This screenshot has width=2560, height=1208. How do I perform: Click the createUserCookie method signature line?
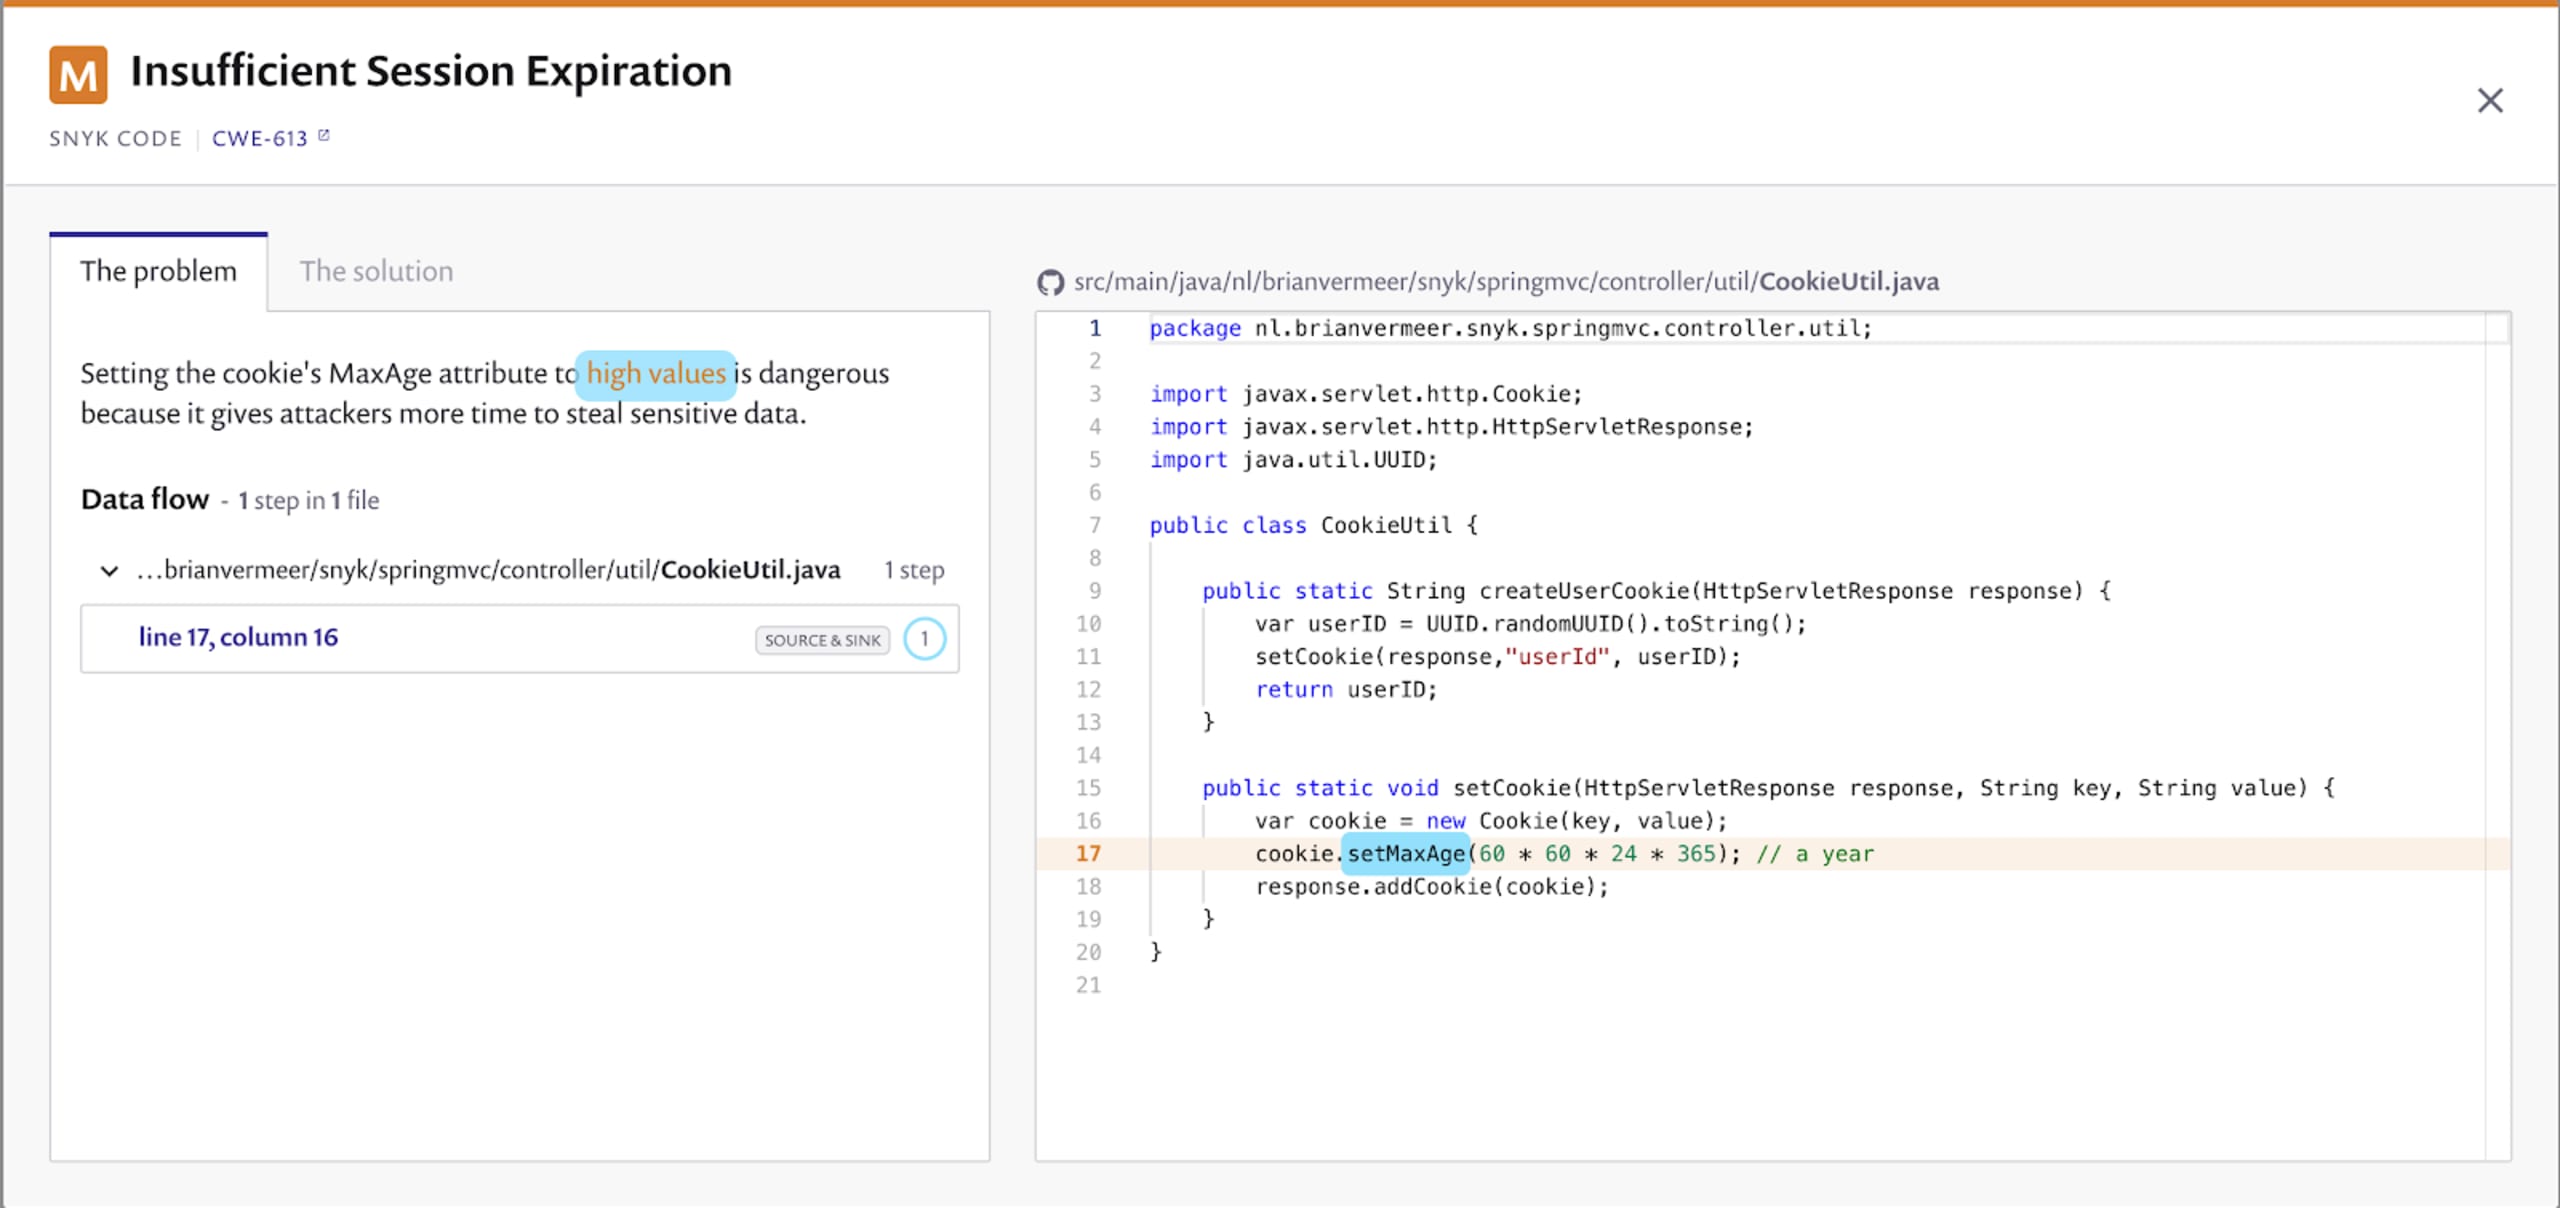click(x=1656, y=591)
